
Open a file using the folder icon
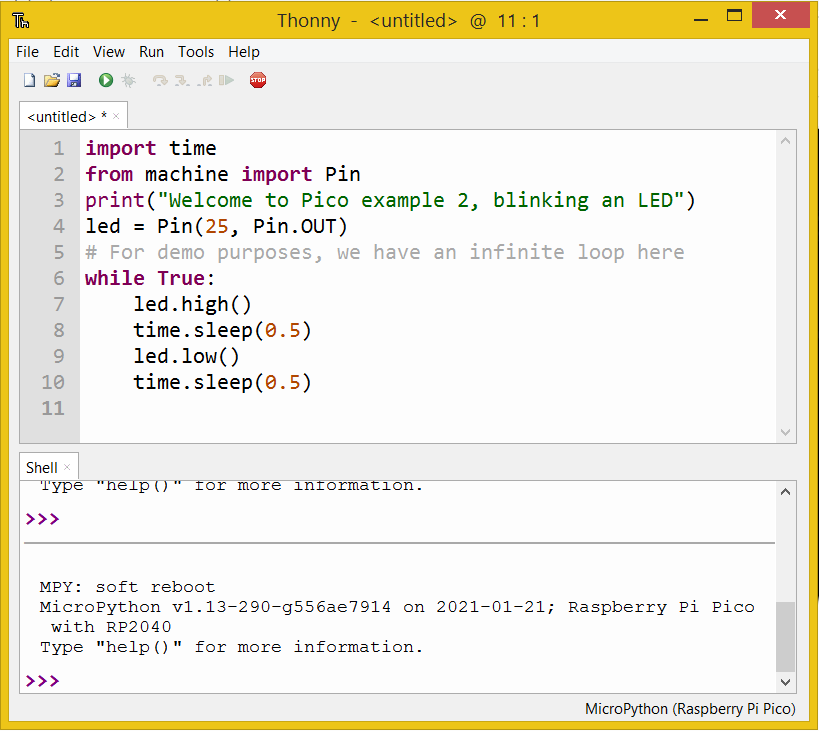(x=52, y=80)
